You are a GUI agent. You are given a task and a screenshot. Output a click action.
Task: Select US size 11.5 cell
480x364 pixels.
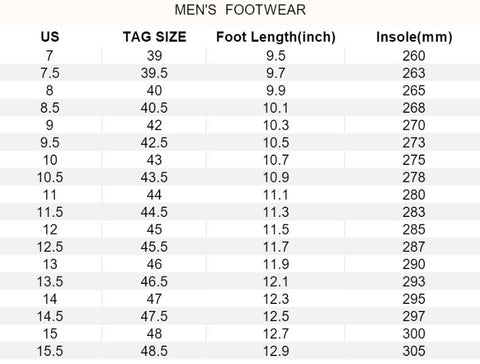pyautogui.click(x=50, y=212)
